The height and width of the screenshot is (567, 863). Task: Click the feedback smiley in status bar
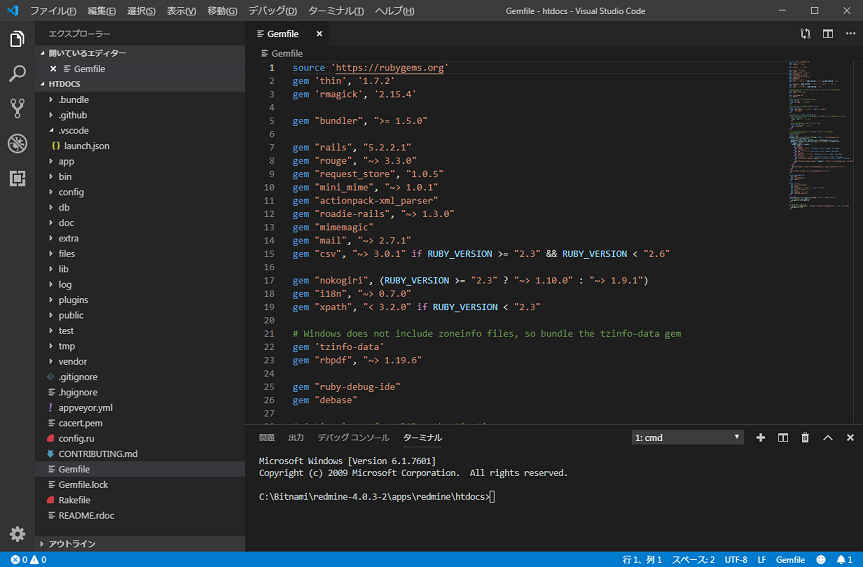pos(821,559)
